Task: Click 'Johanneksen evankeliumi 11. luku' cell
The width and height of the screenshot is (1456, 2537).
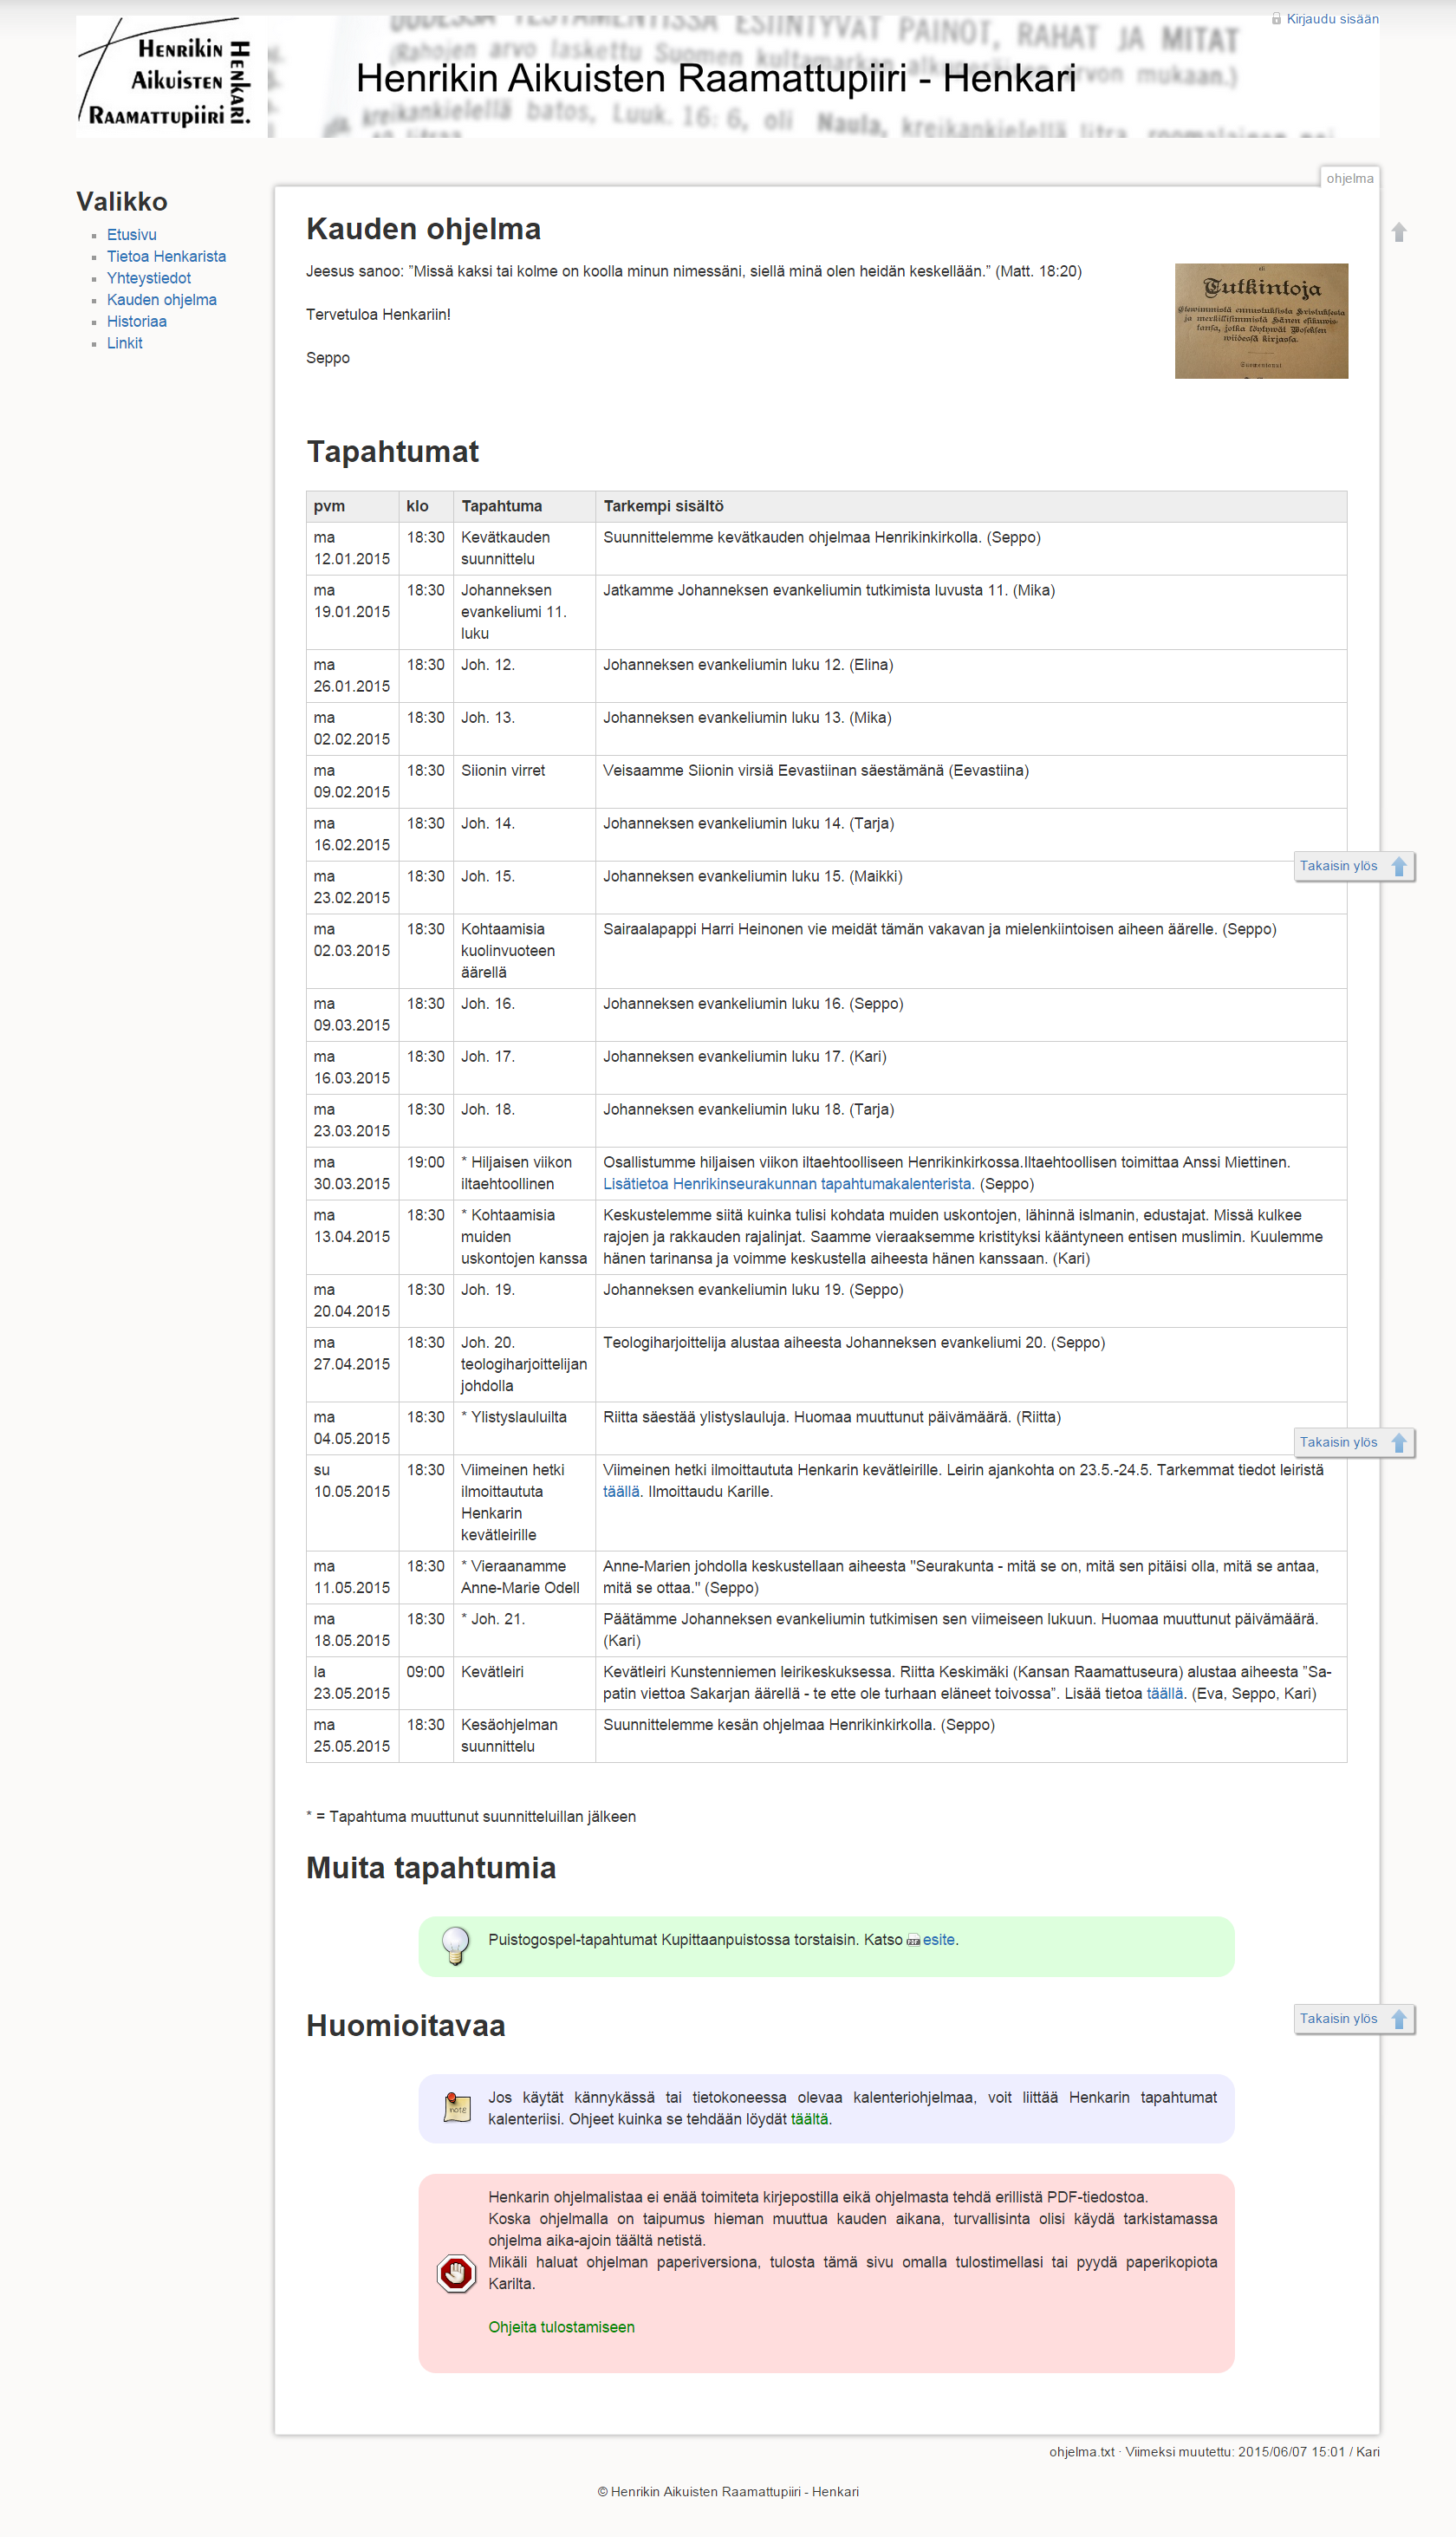Action: (524, 612)
